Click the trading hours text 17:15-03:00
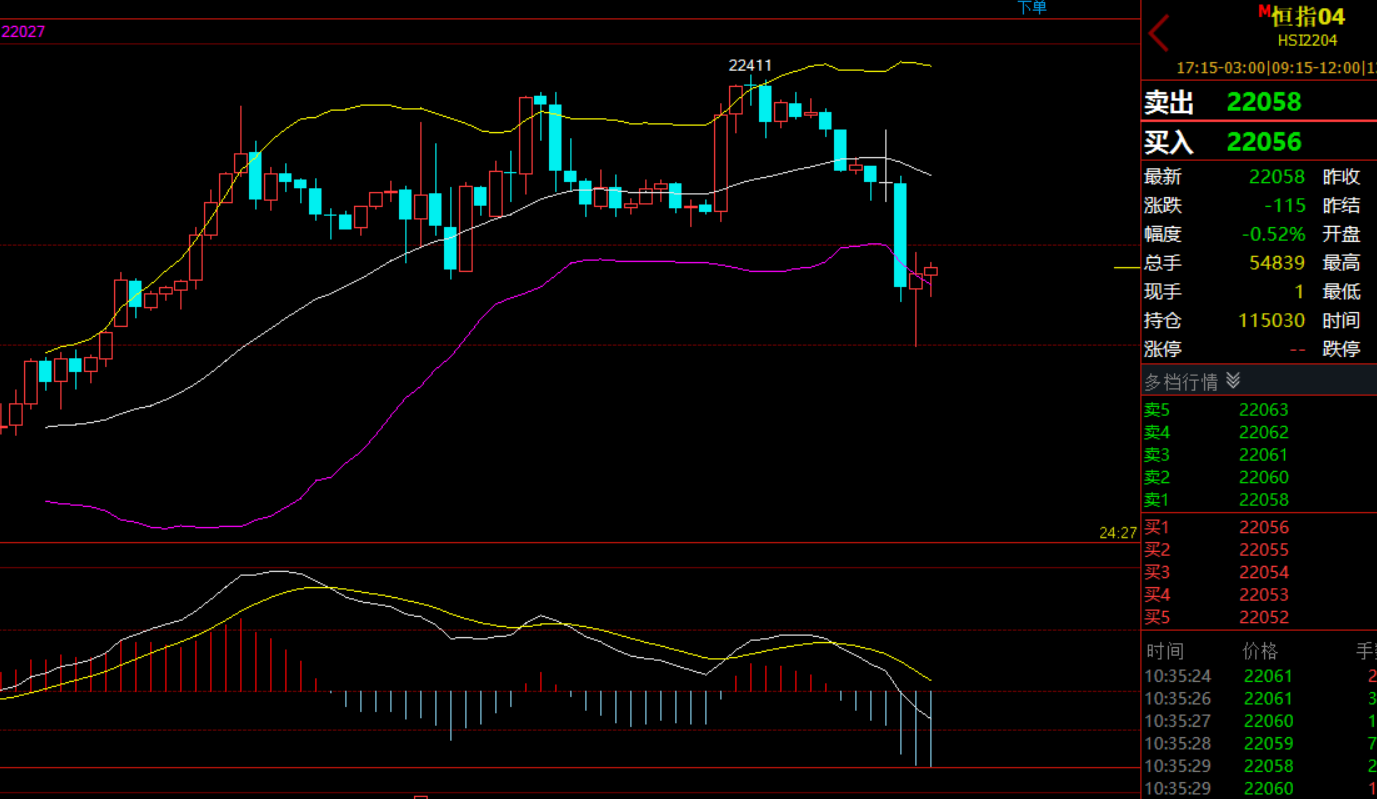 point(1220,68)
